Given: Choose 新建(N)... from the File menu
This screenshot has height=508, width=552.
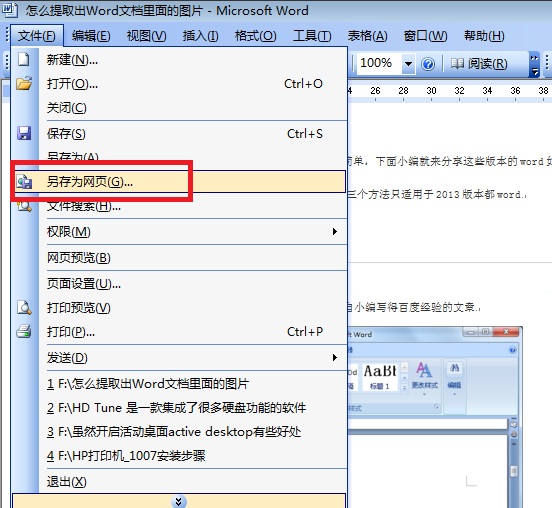Looking at the screenshot, I should point(179,59).
